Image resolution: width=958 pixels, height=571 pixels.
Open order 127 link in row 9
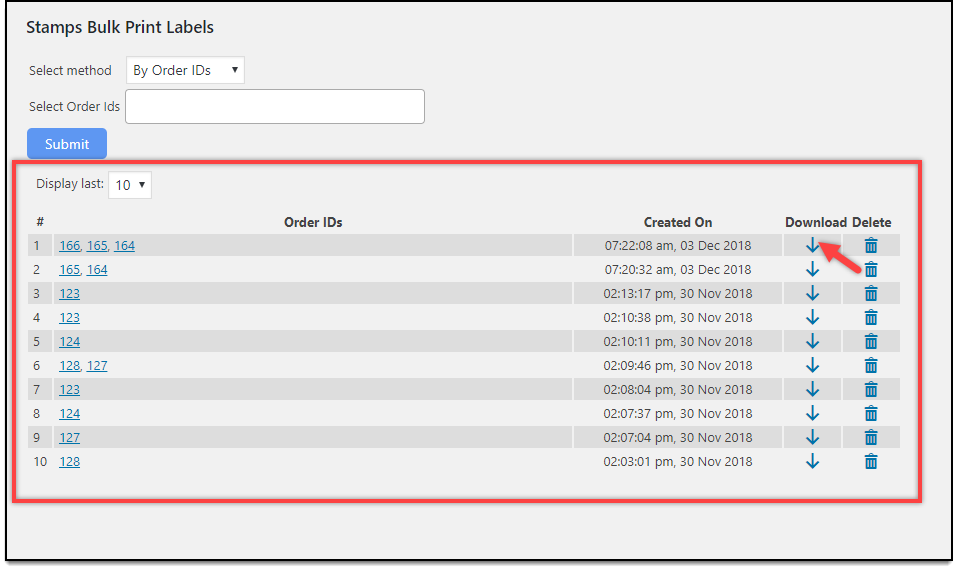pyautogui.click(x=70, y=438)
